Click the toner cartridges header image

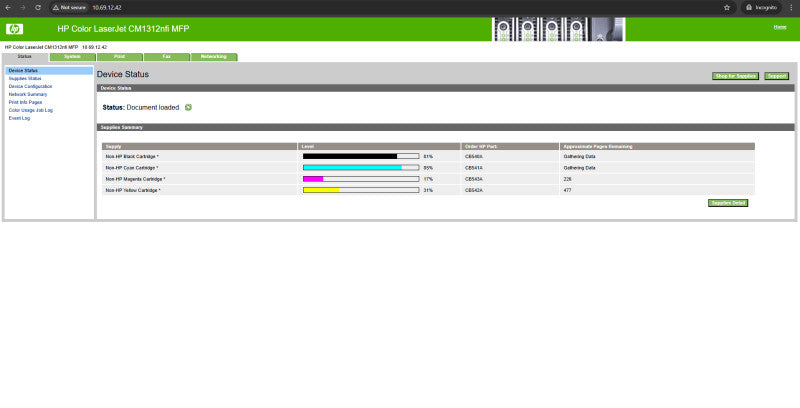coord(559,29)
